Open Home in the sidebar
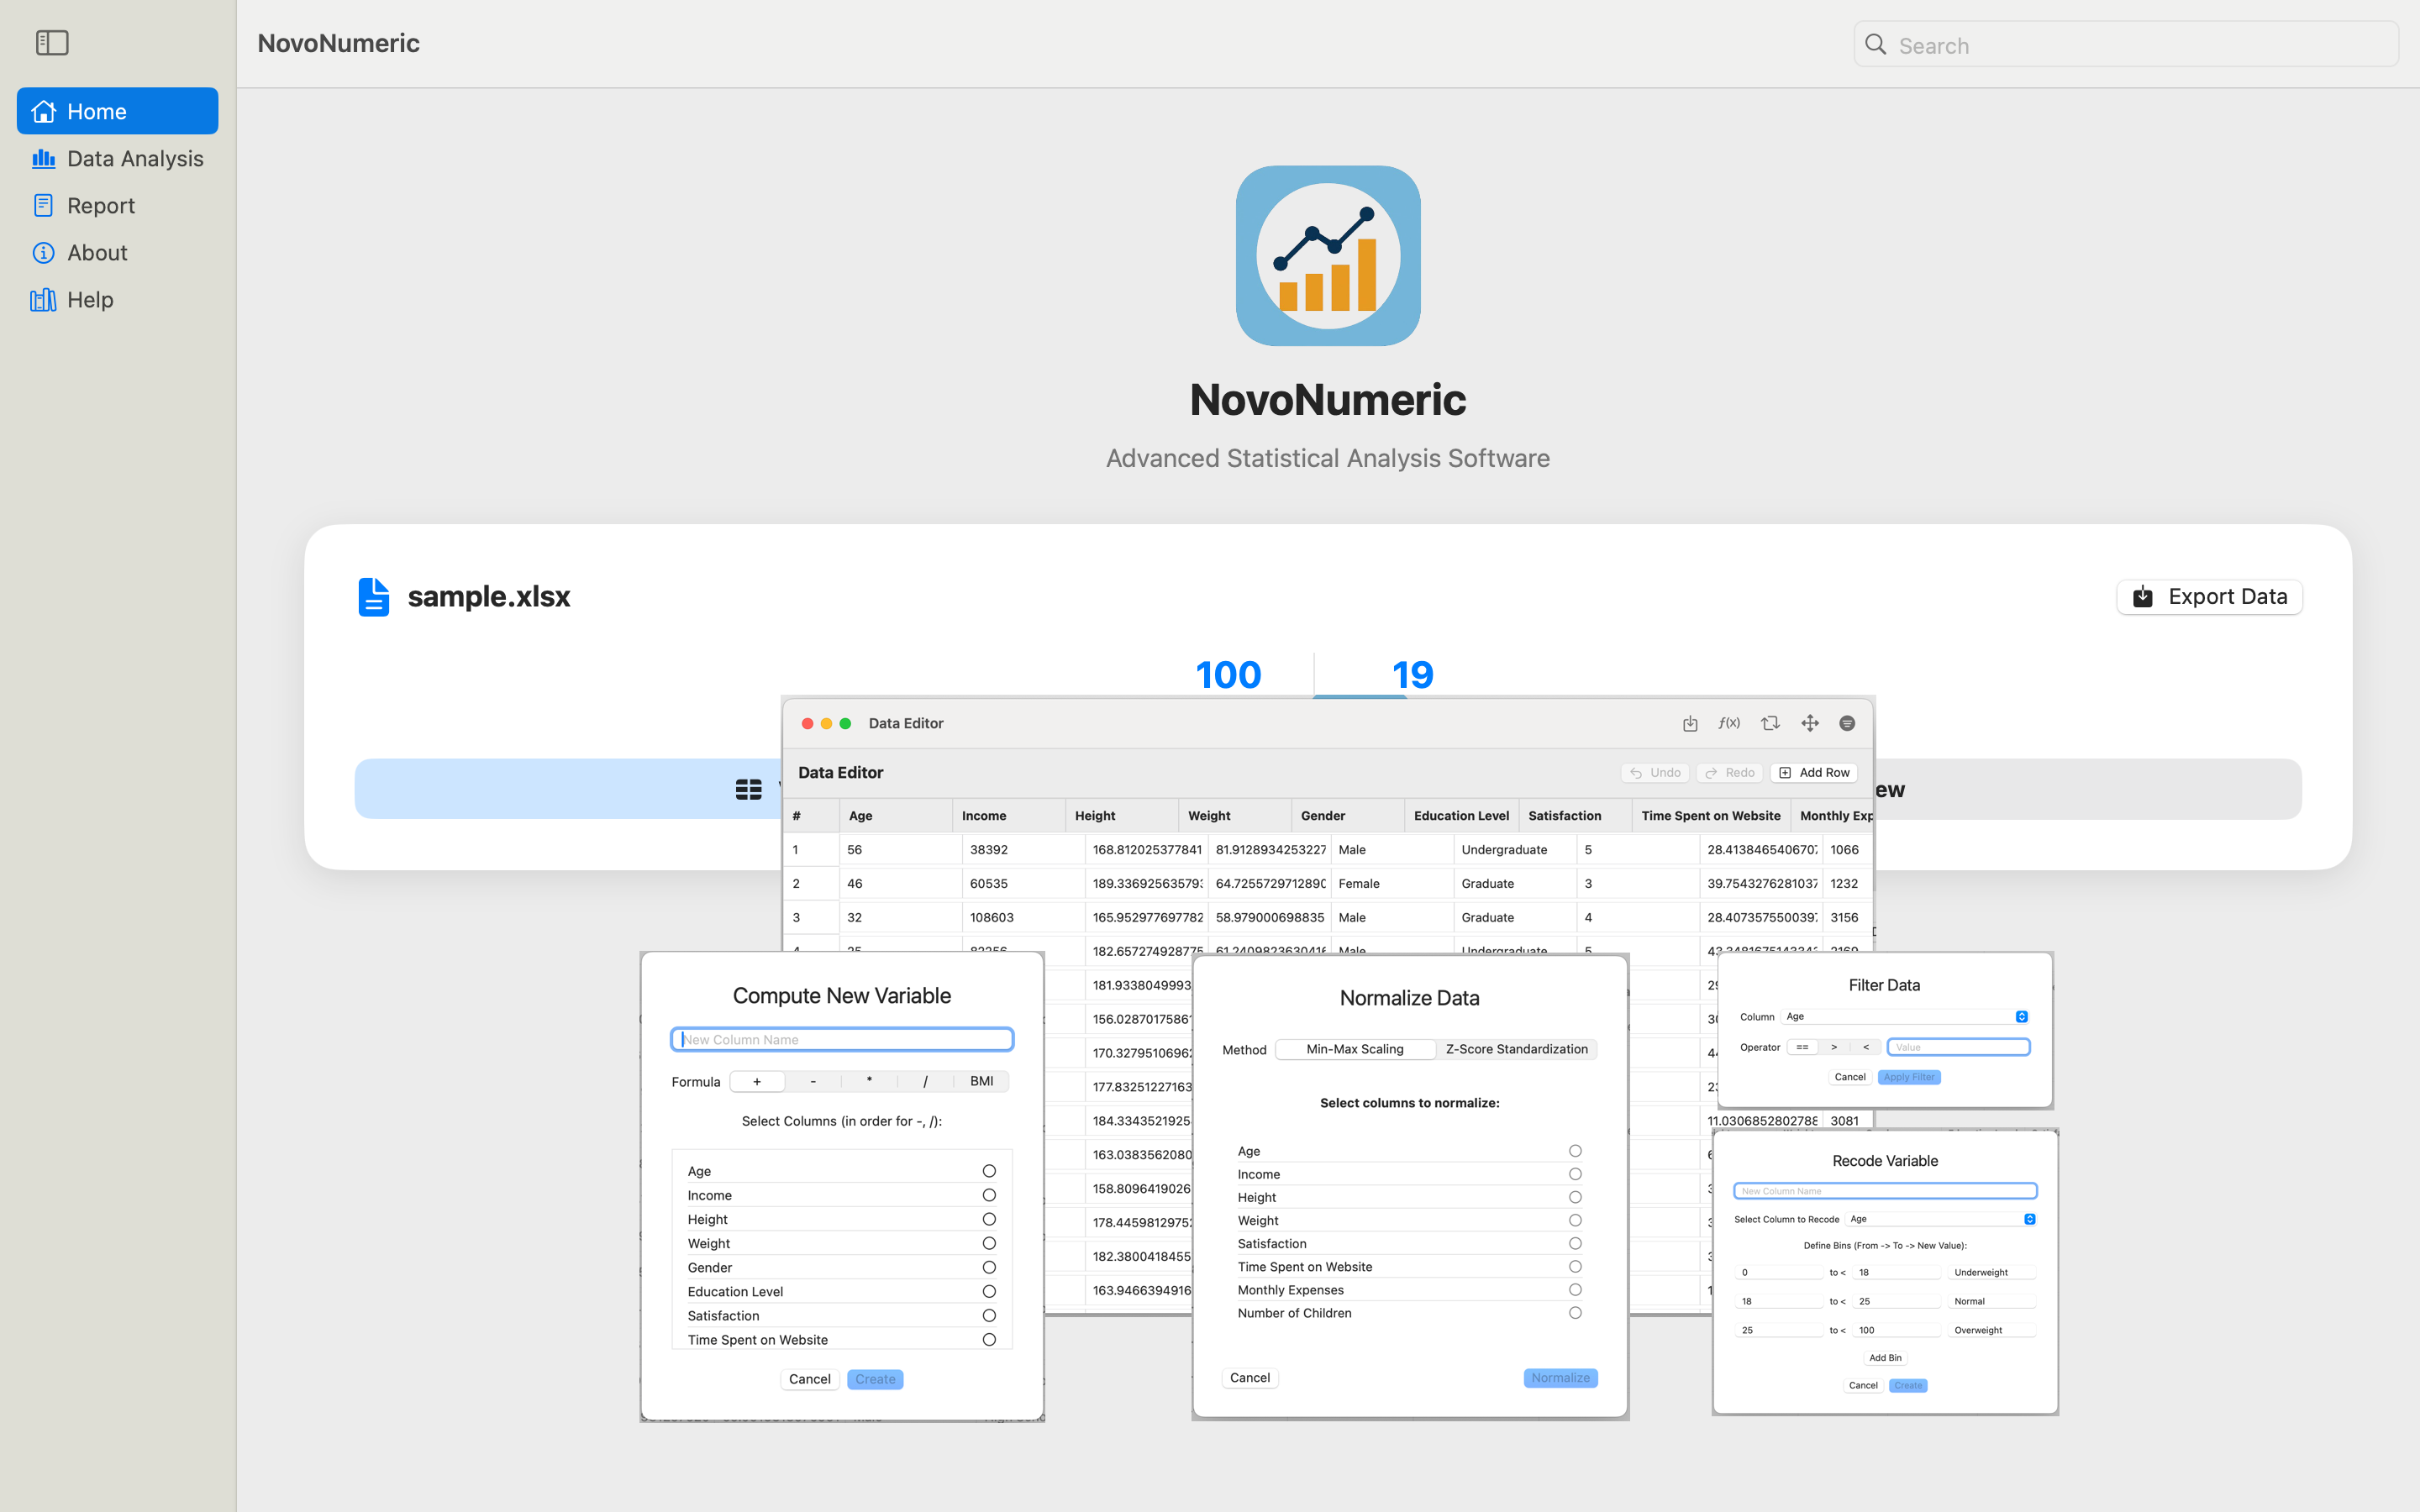This screenshot has height=1512, width=2420. 117,111
